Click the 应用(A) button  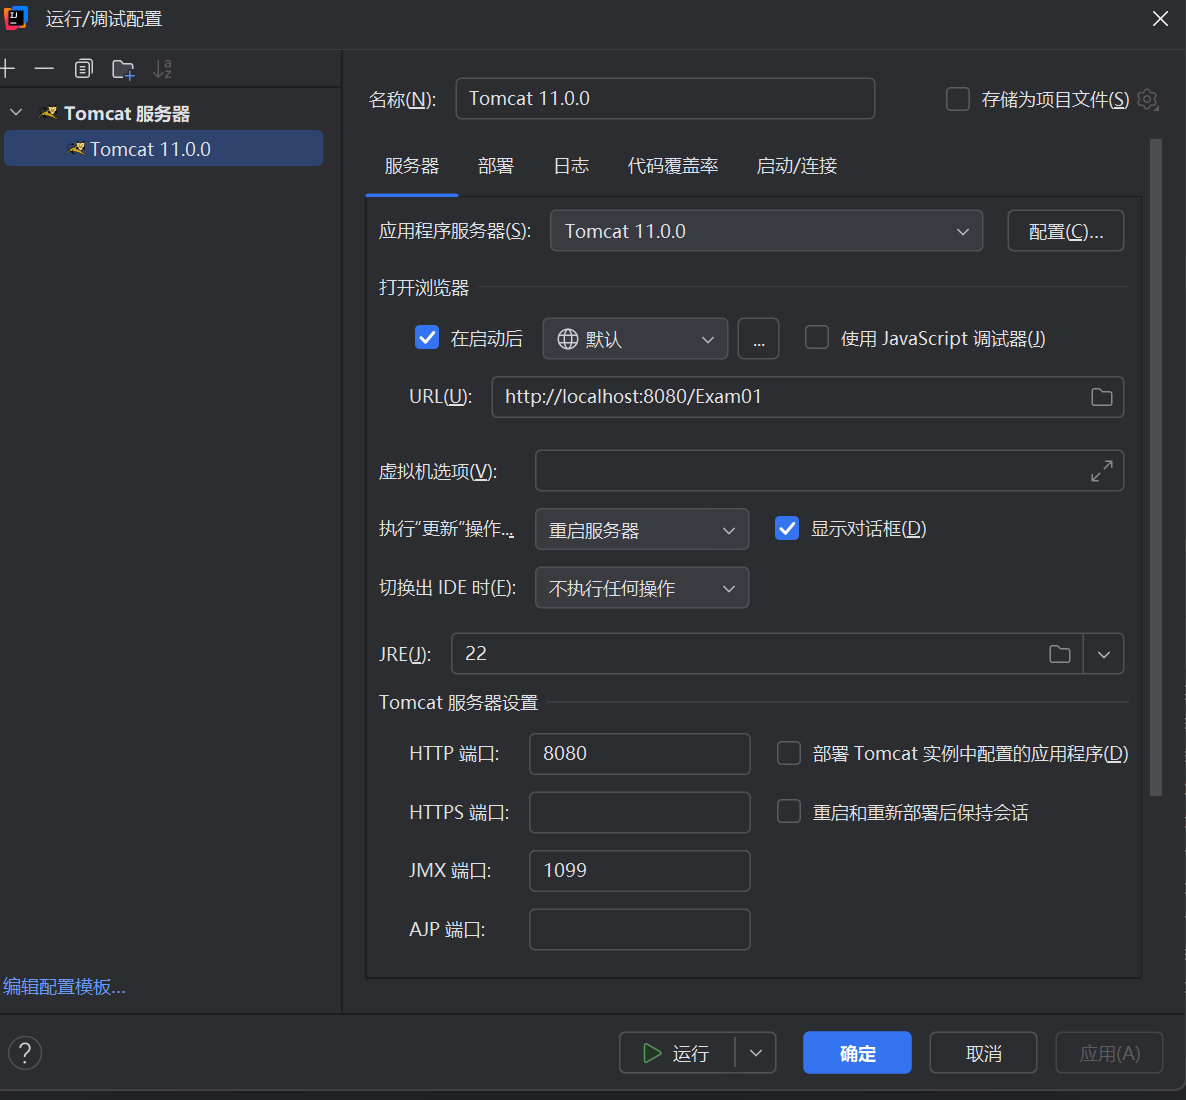tap(1109, 1052)
